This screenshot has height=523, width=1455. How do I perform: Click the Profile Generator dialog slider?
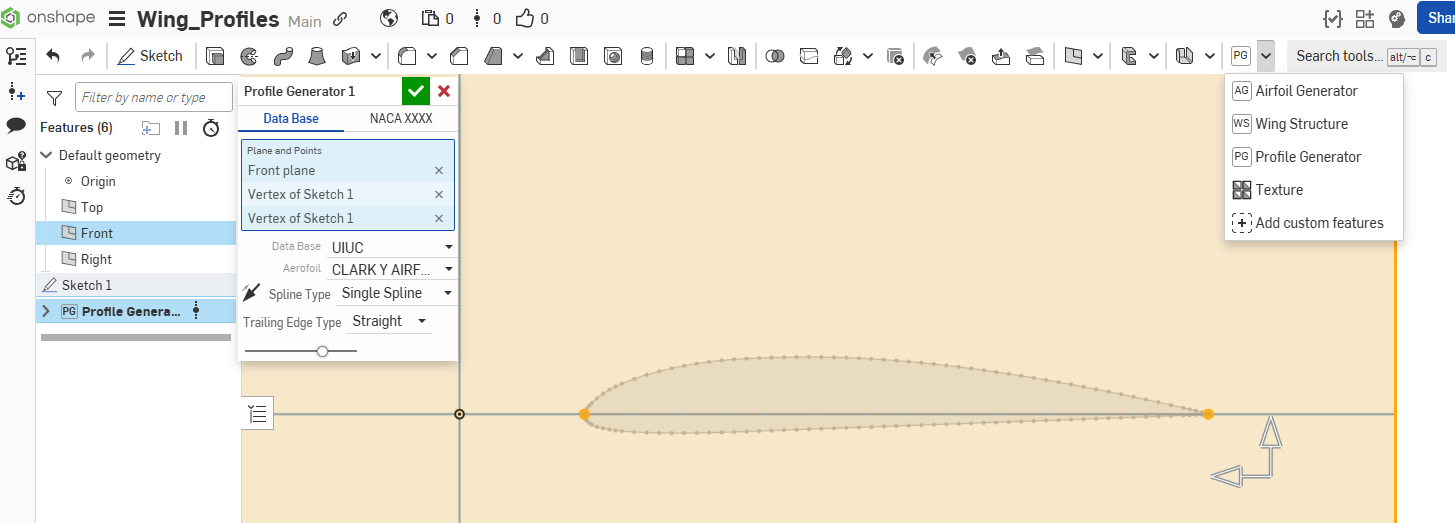(x=301, y=351)
